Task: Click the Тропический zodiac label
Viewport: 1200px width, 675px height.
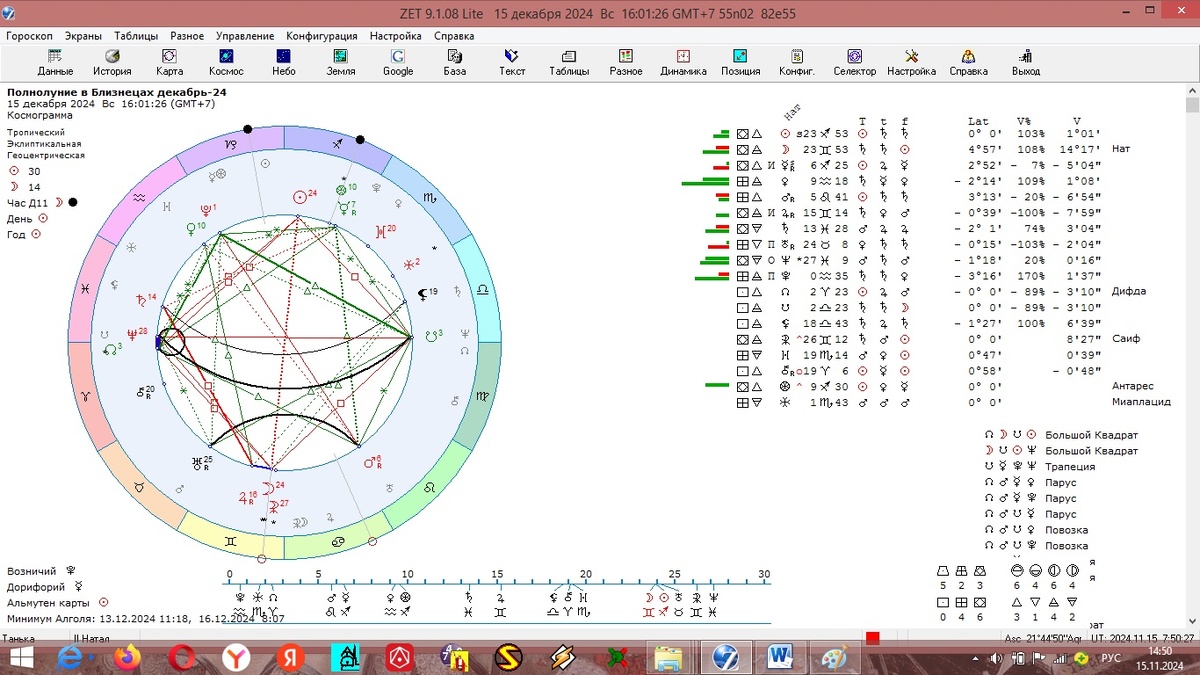Action: click(x=36, y=133)
